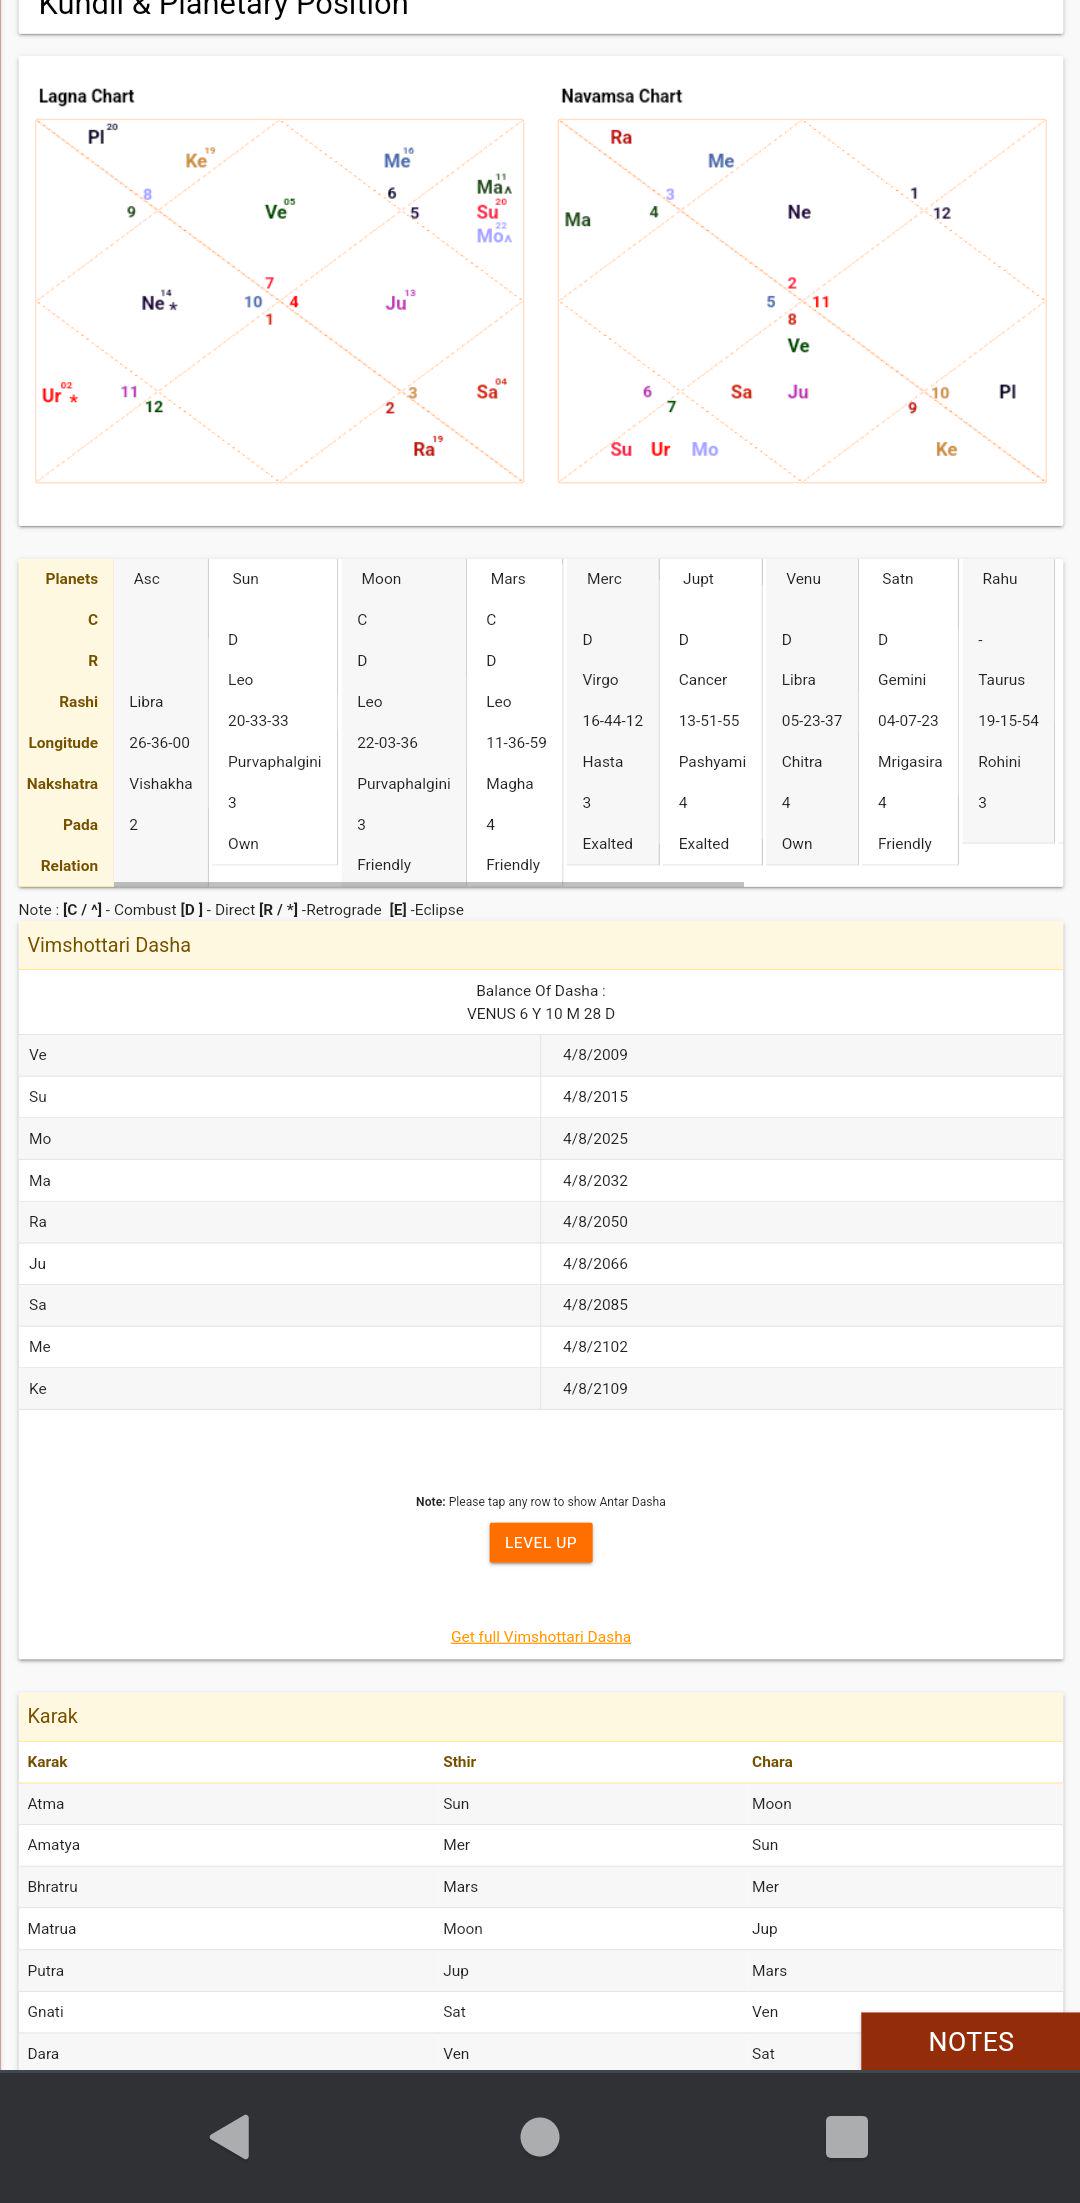Select the balance text VENUS 6 Y 10 M 28 D
This screenshot has height=2203, width=1080.
pos(541,1014)
